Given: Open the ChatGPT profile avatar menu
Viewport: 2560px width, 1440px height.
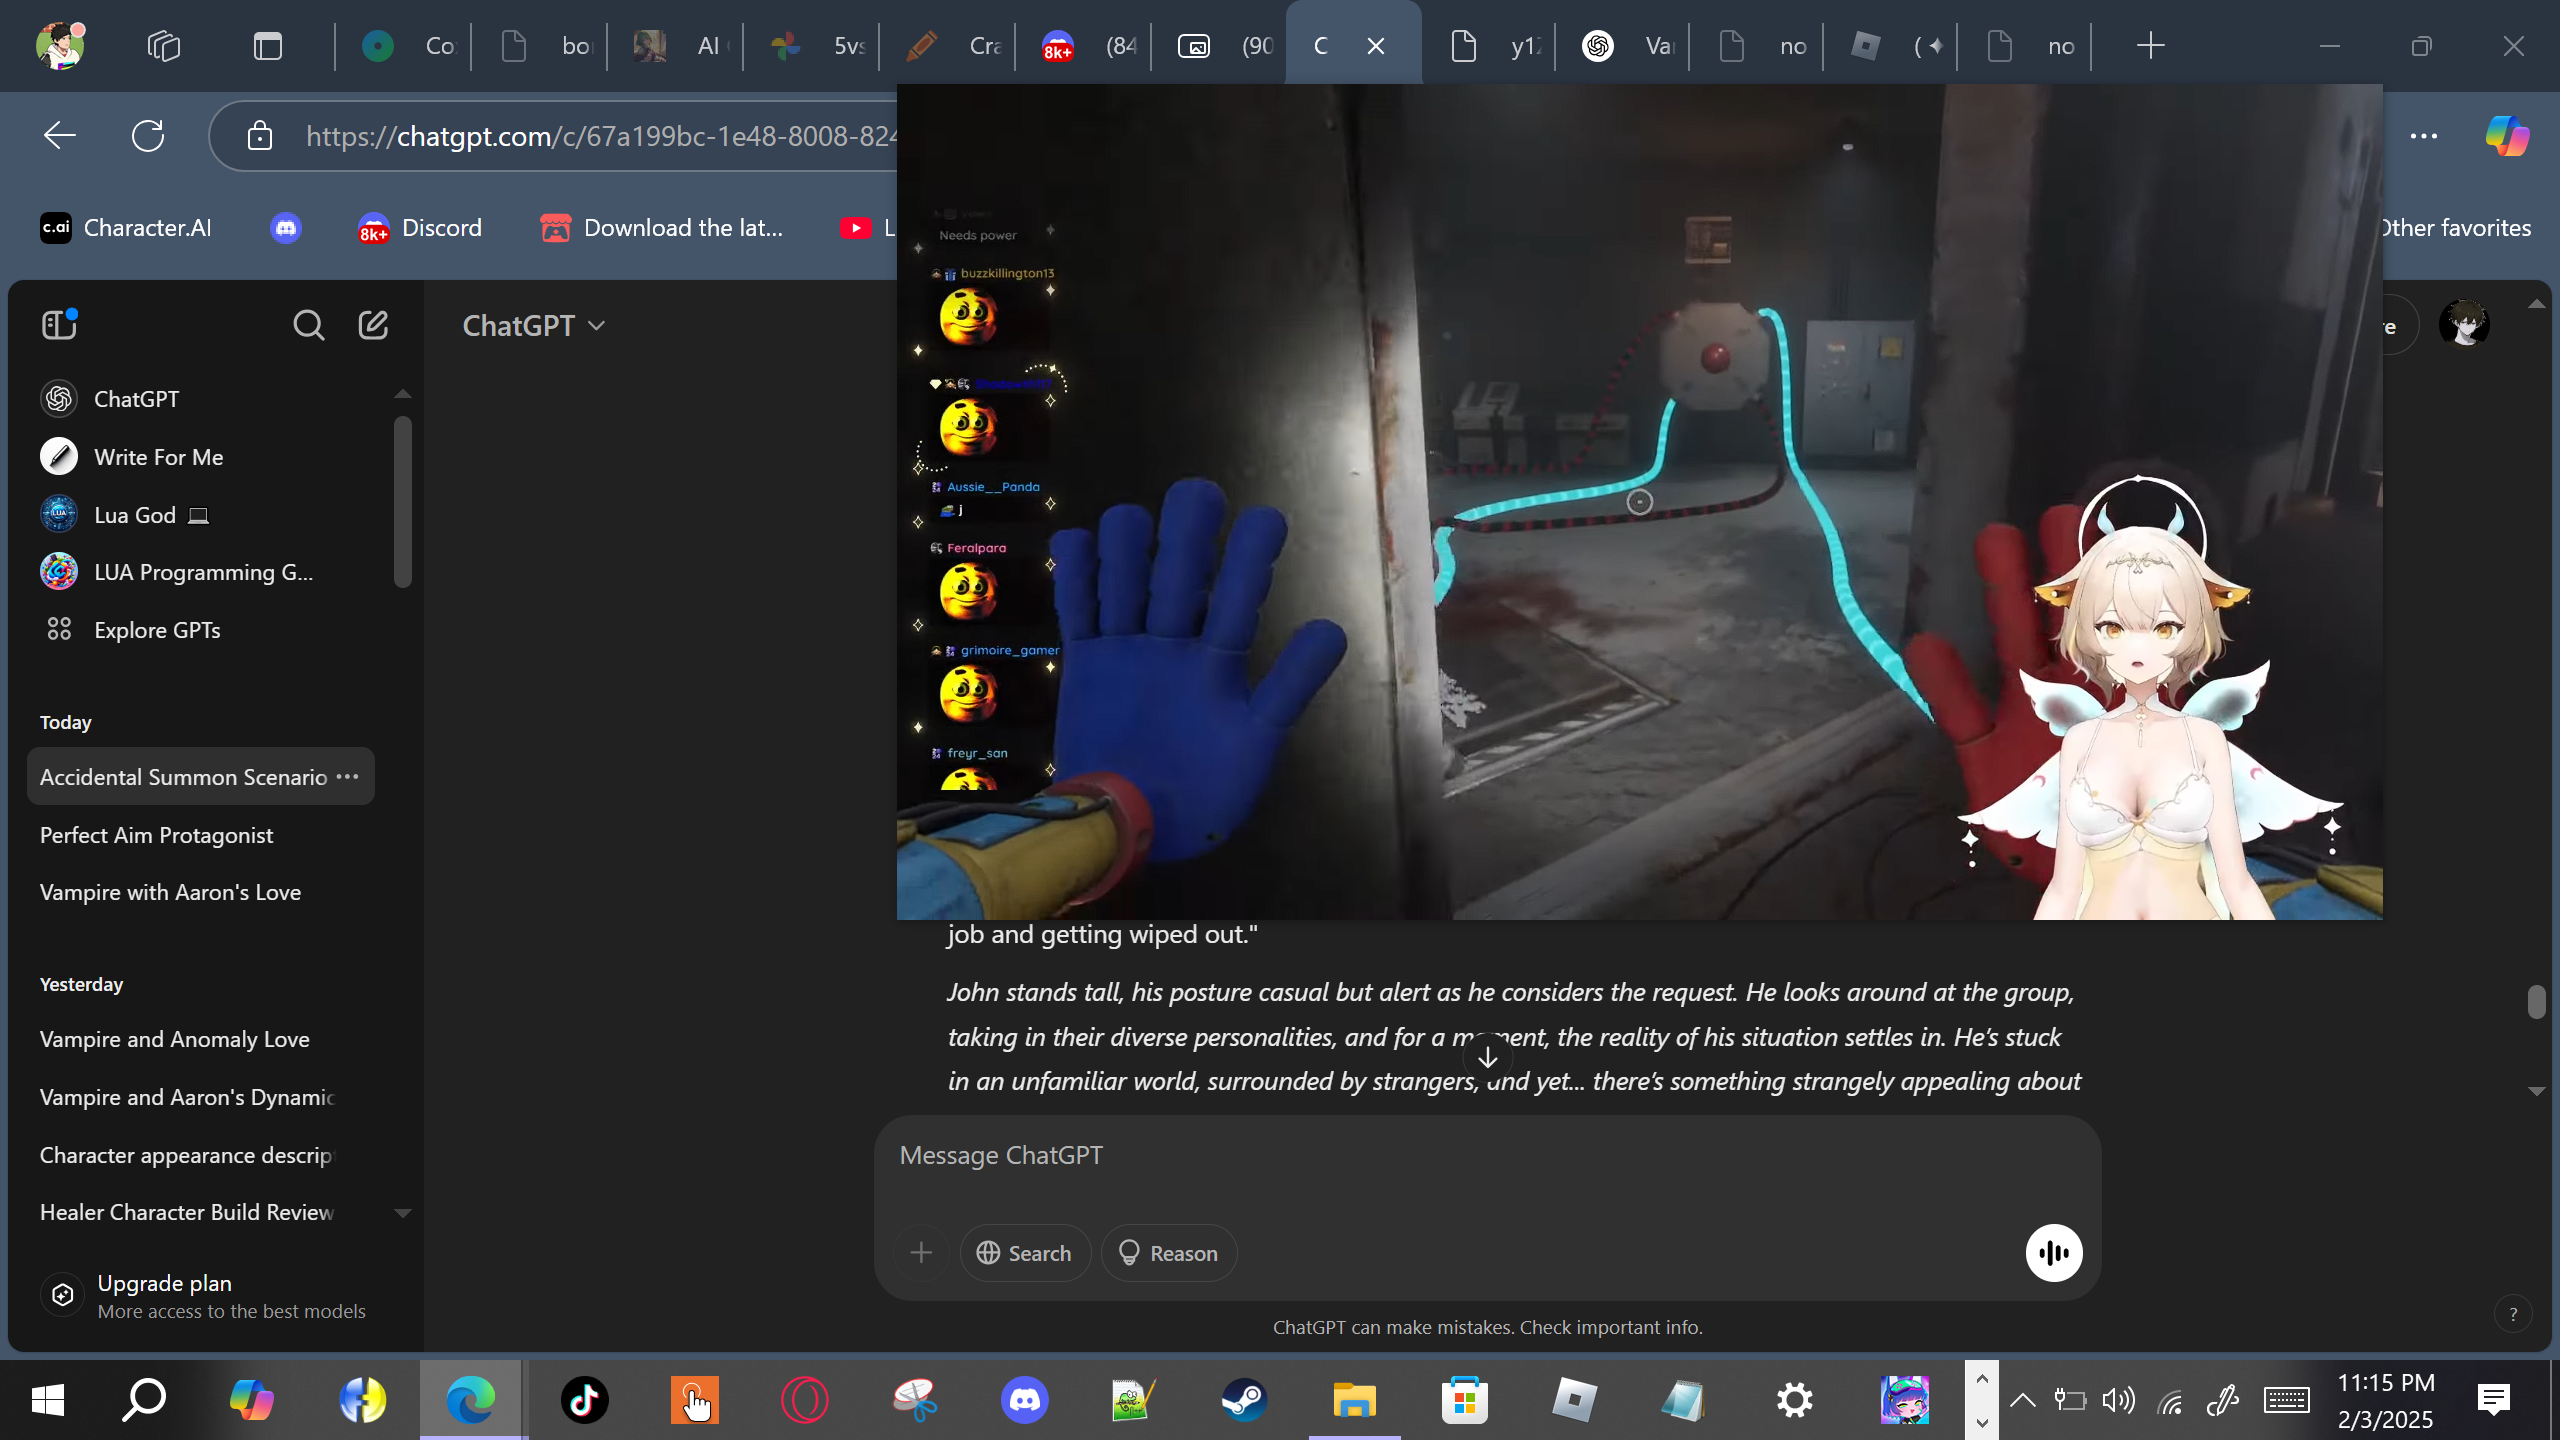Looking at the screenshot, I should [x=2464, y=325].
